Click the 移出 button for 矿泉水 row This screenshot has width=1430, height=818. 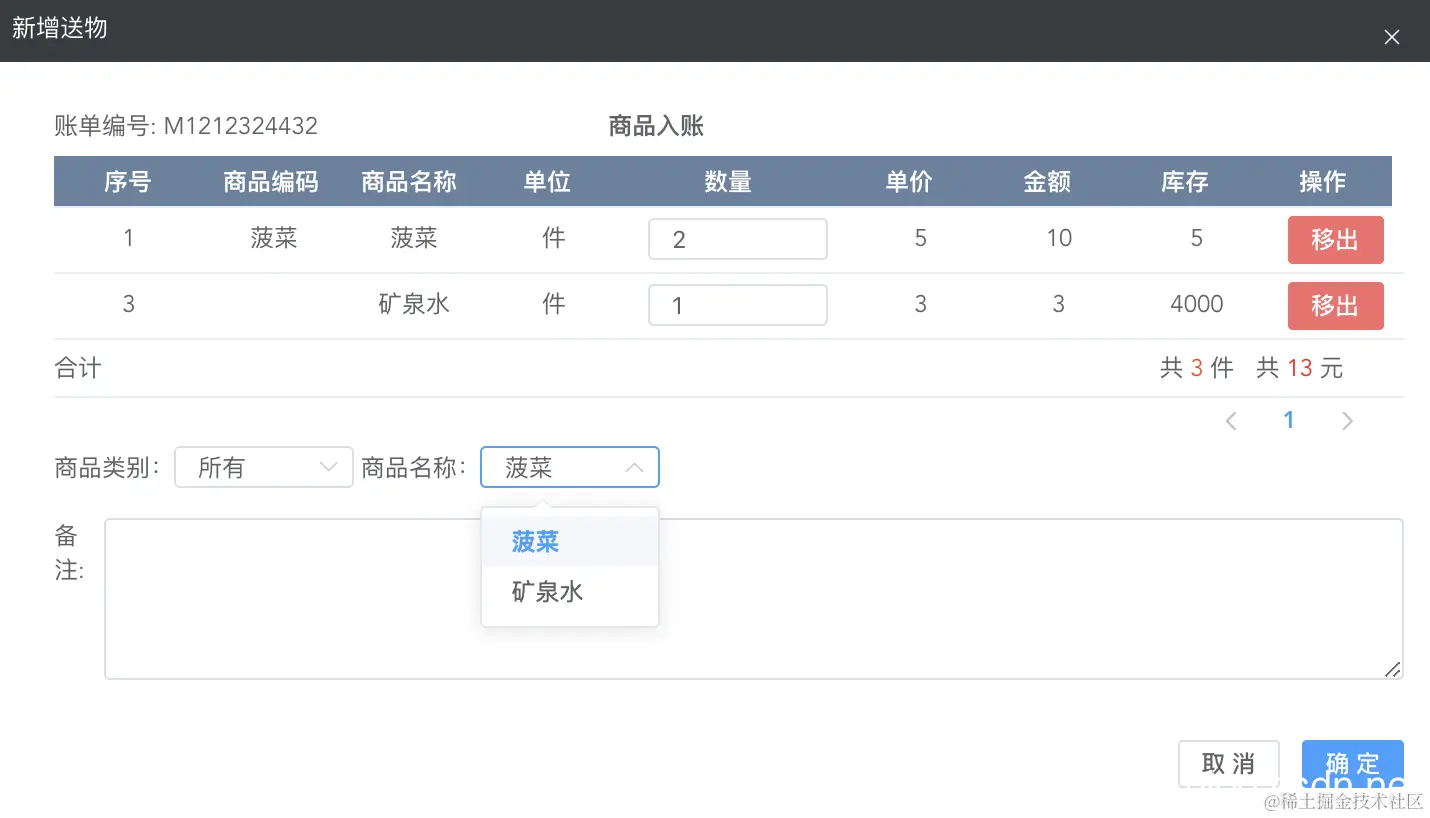pos(1335,306)
